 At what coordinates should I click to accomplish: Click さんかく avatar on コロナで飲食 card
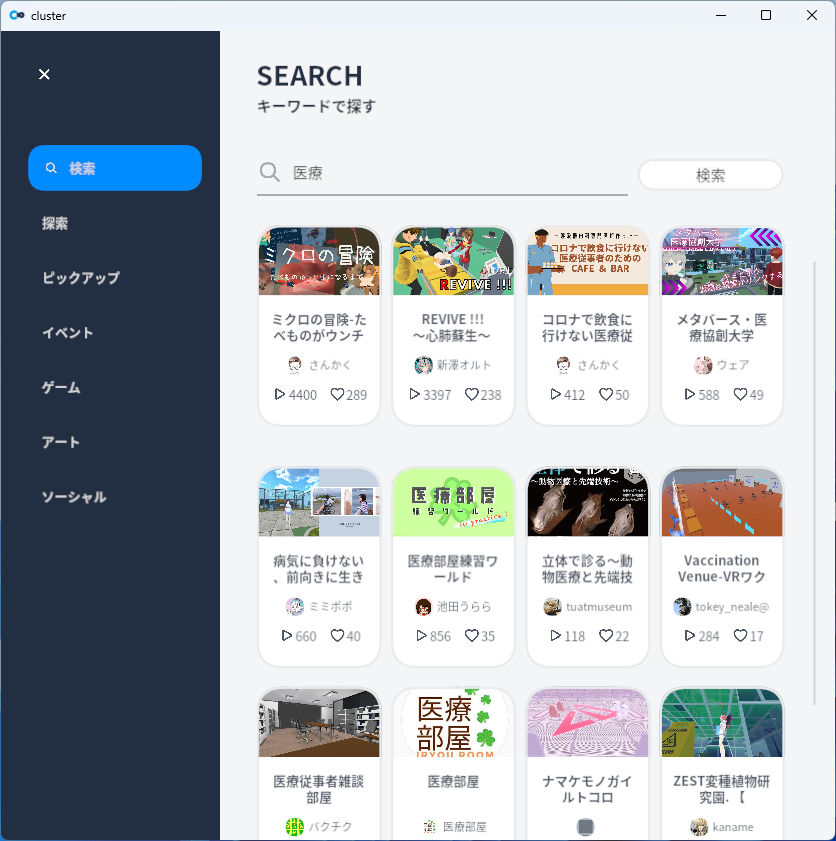click(x=563, y=365)
